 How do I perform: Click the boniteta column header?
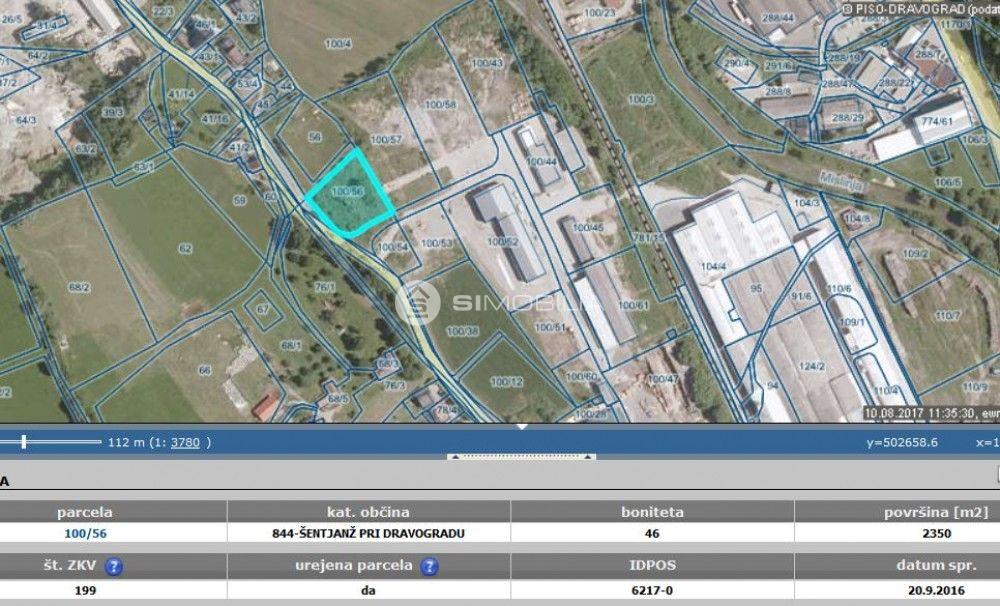pos(652,512)
